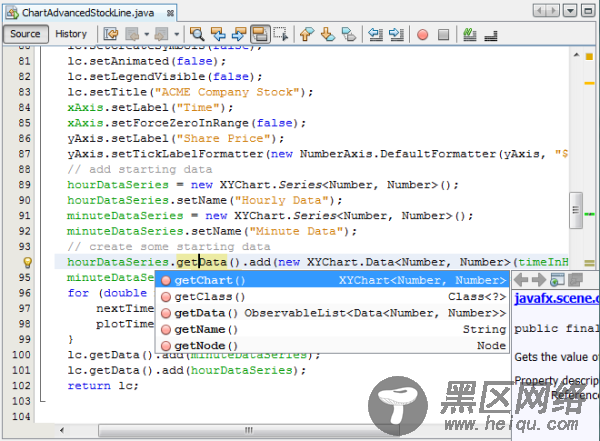Viewport: 600px width, 441px height.
Task: Click the Next Bookmark icon
Action: click(328, 34)
